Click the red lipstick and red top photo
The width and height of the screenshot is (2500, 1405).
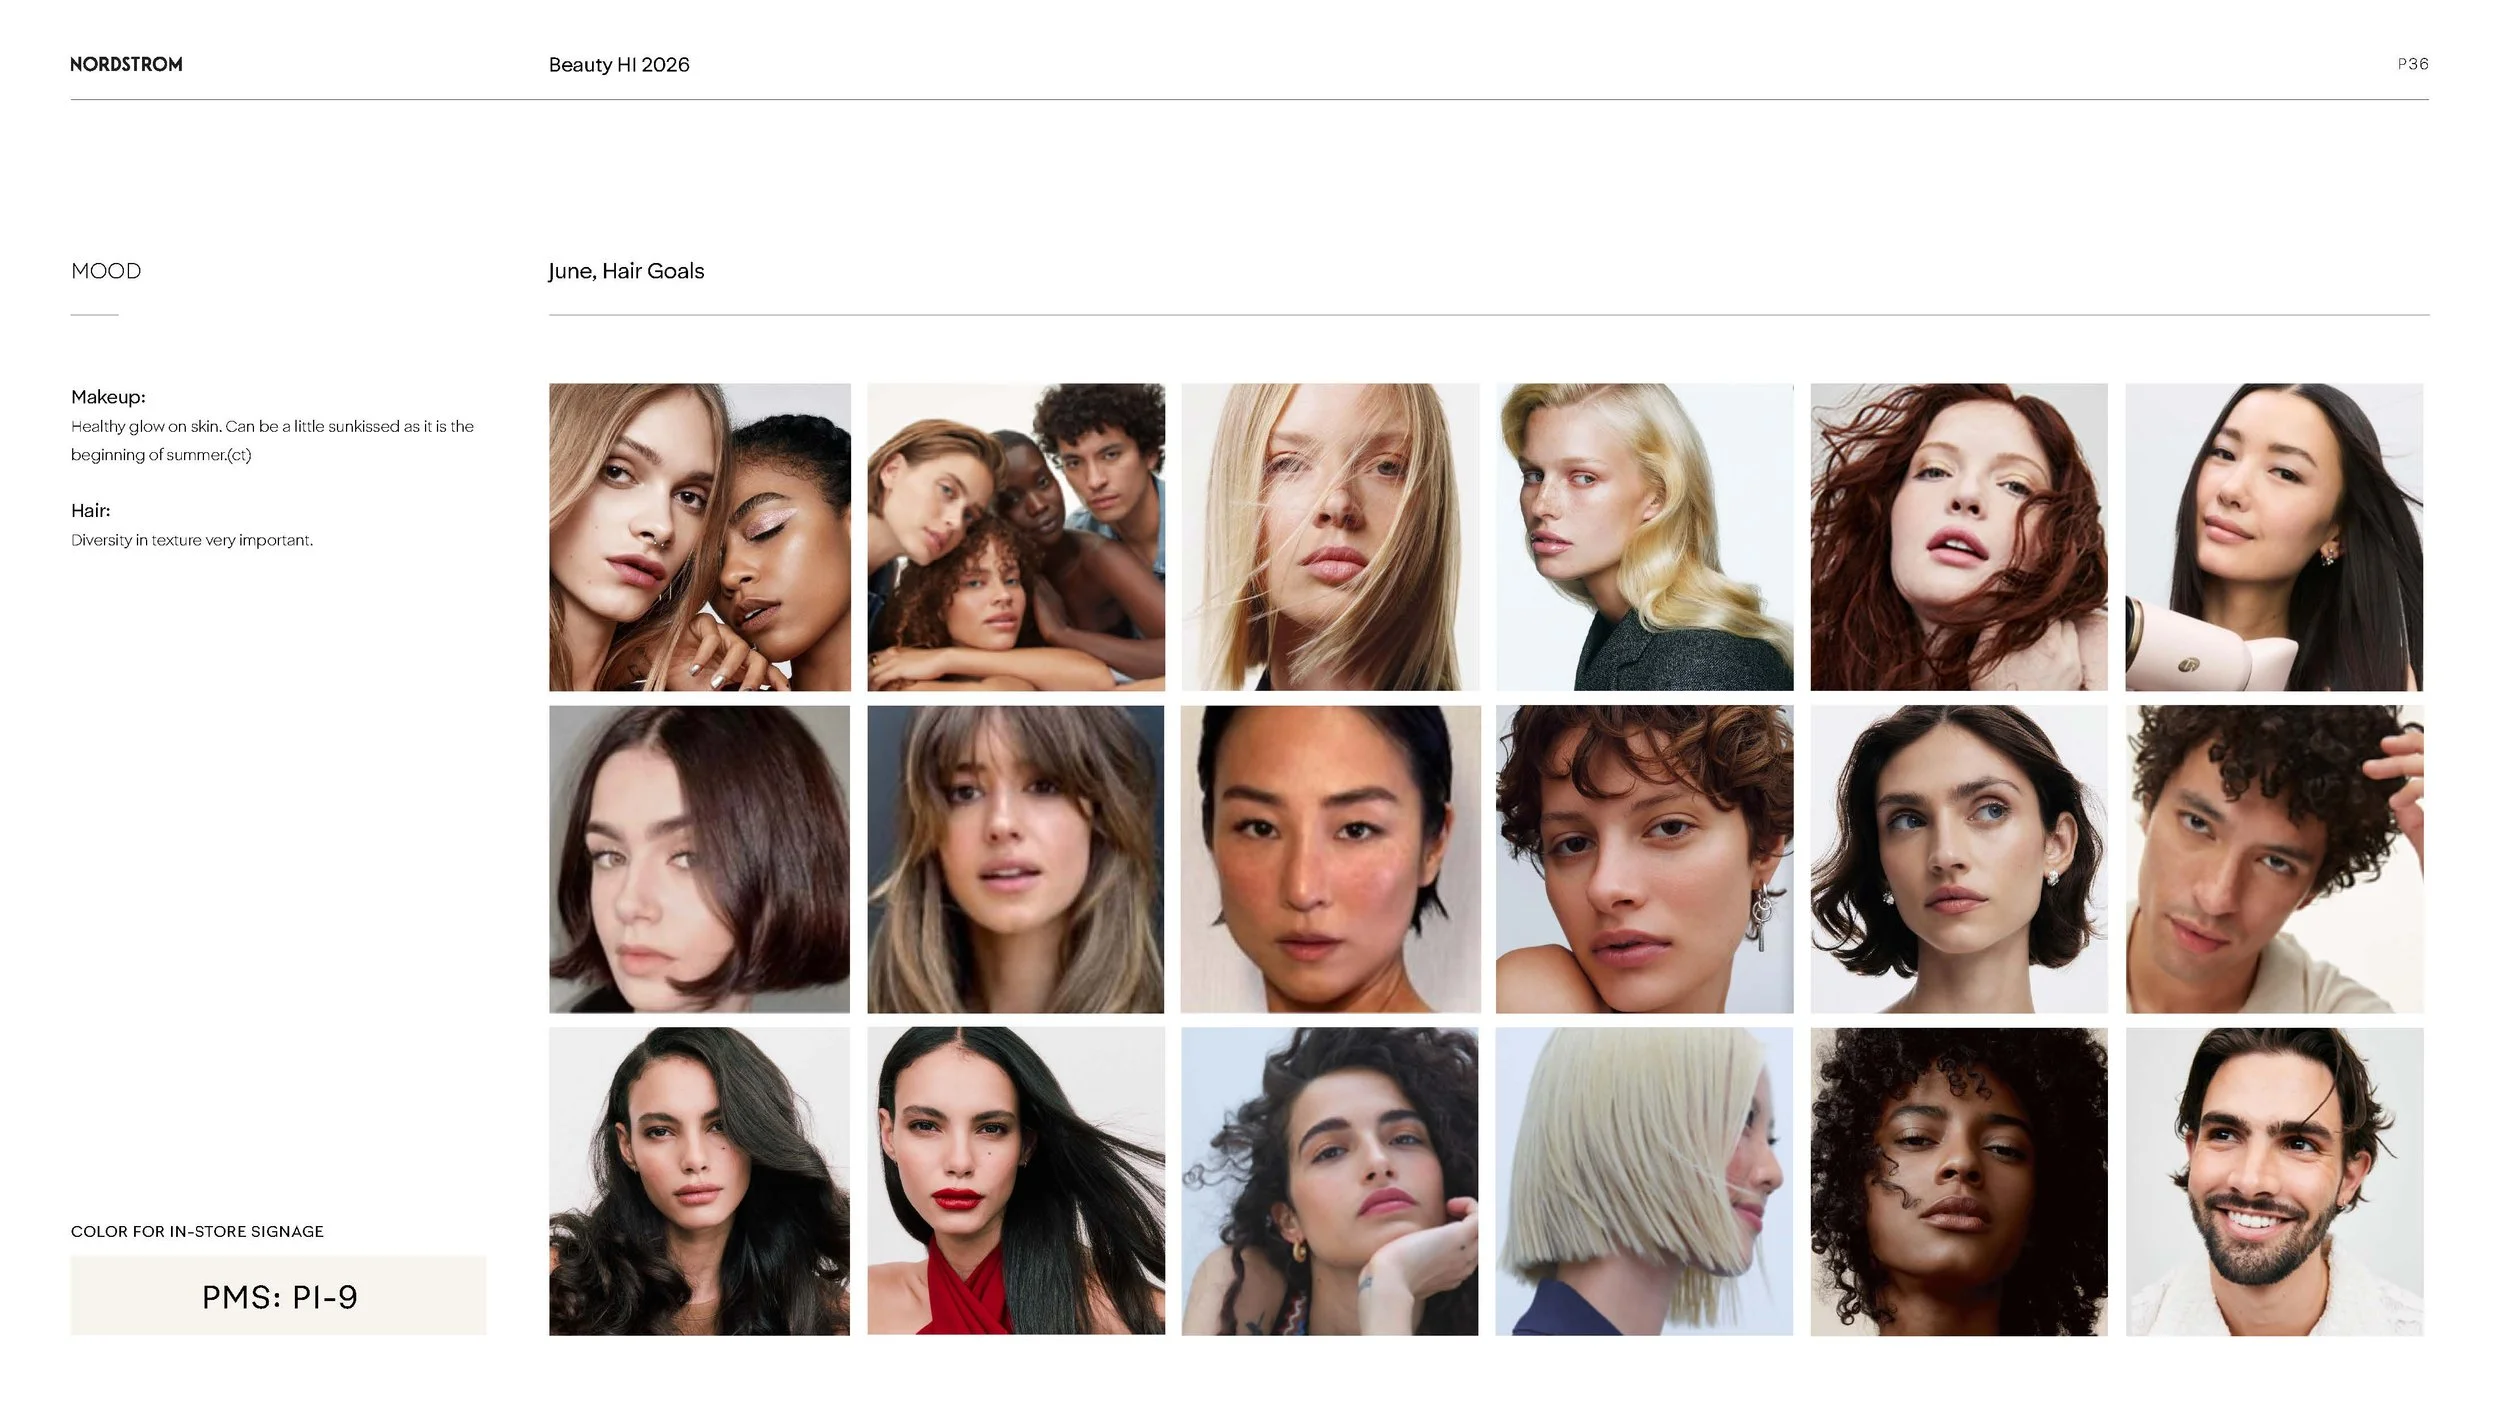coord(1015,1181)
